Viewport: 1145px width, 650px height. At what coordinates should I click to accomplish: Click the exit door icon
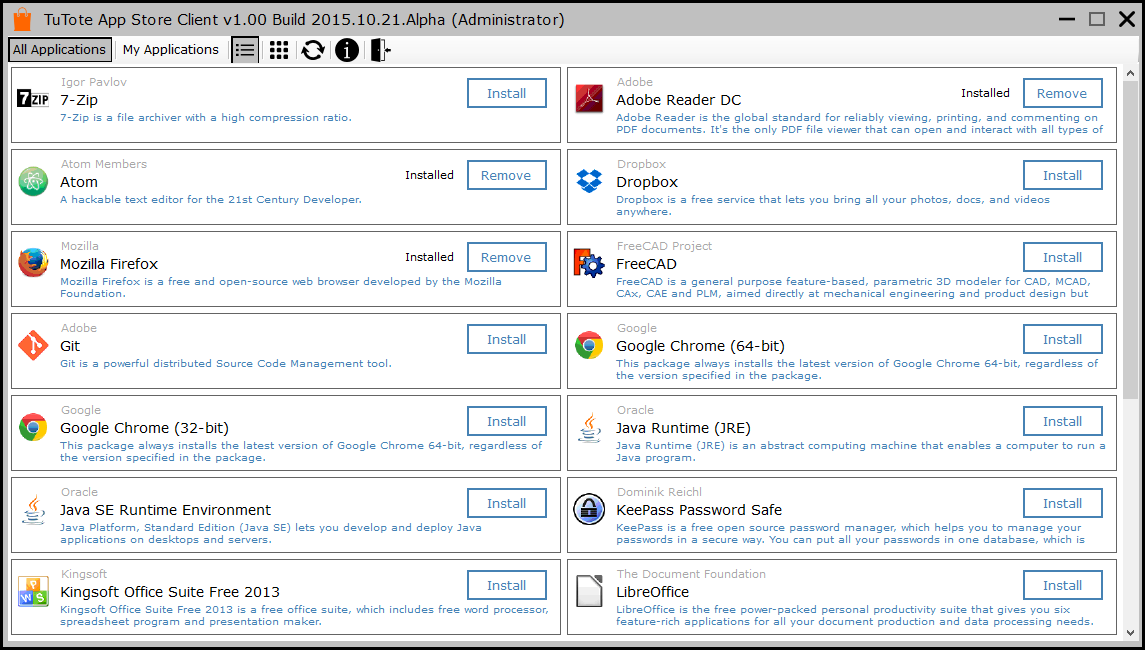380,50
